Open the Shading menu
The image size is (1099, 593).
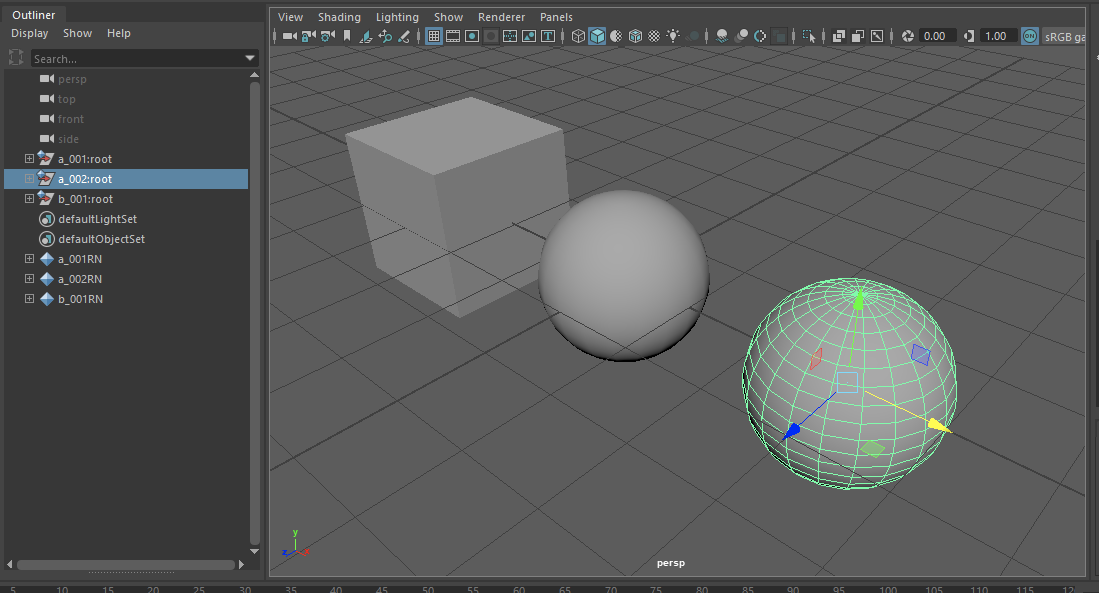[339, 17]
